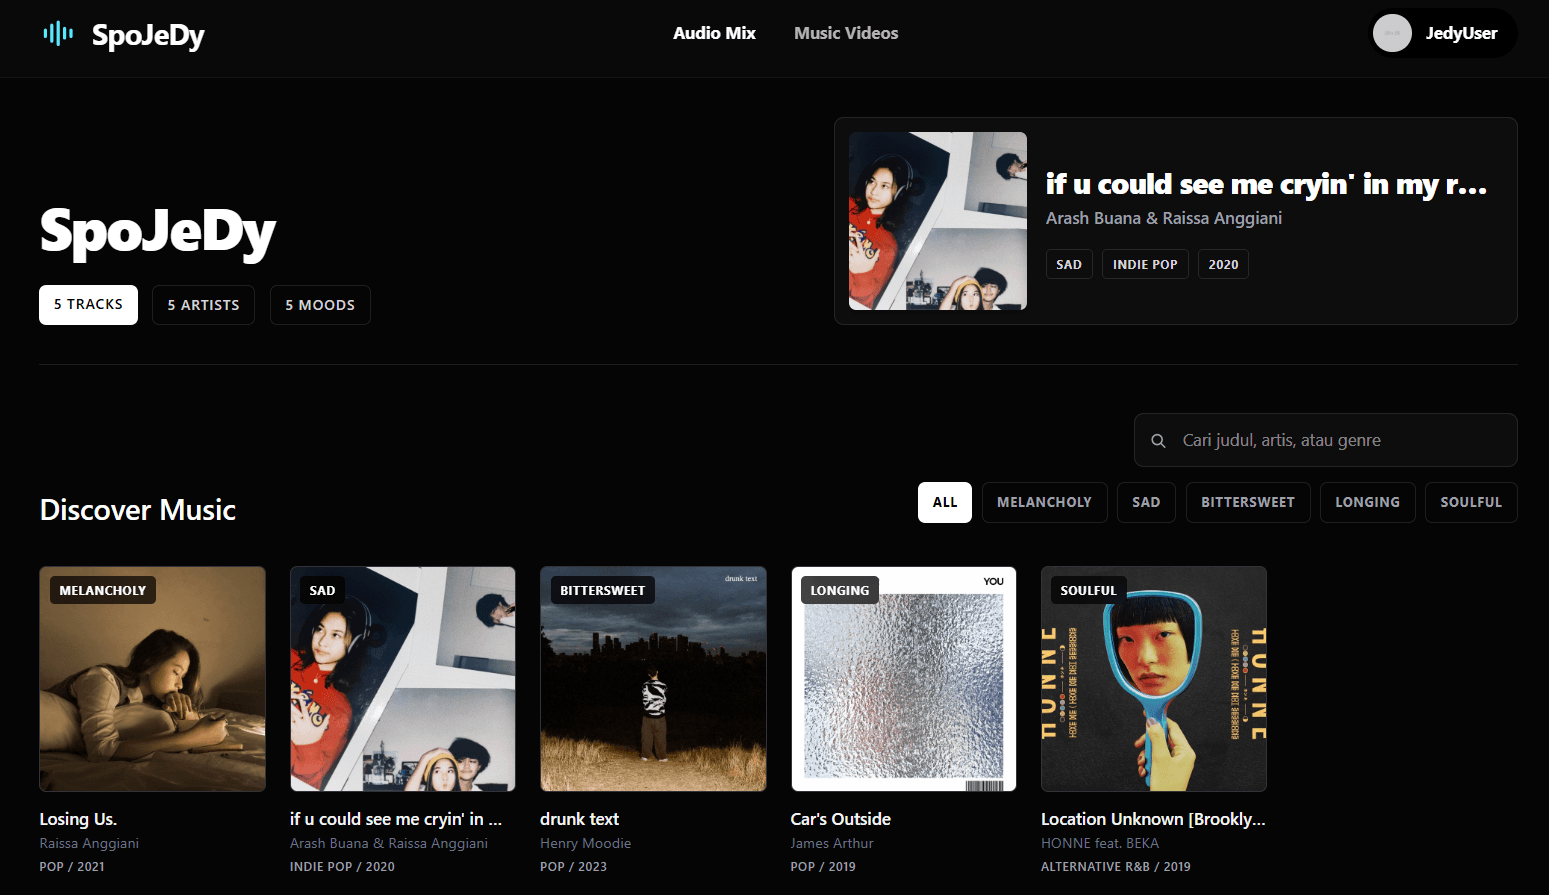Filter by SAD mood
The height and width of the screenshot is (895, 1549).
(1146, 502)
